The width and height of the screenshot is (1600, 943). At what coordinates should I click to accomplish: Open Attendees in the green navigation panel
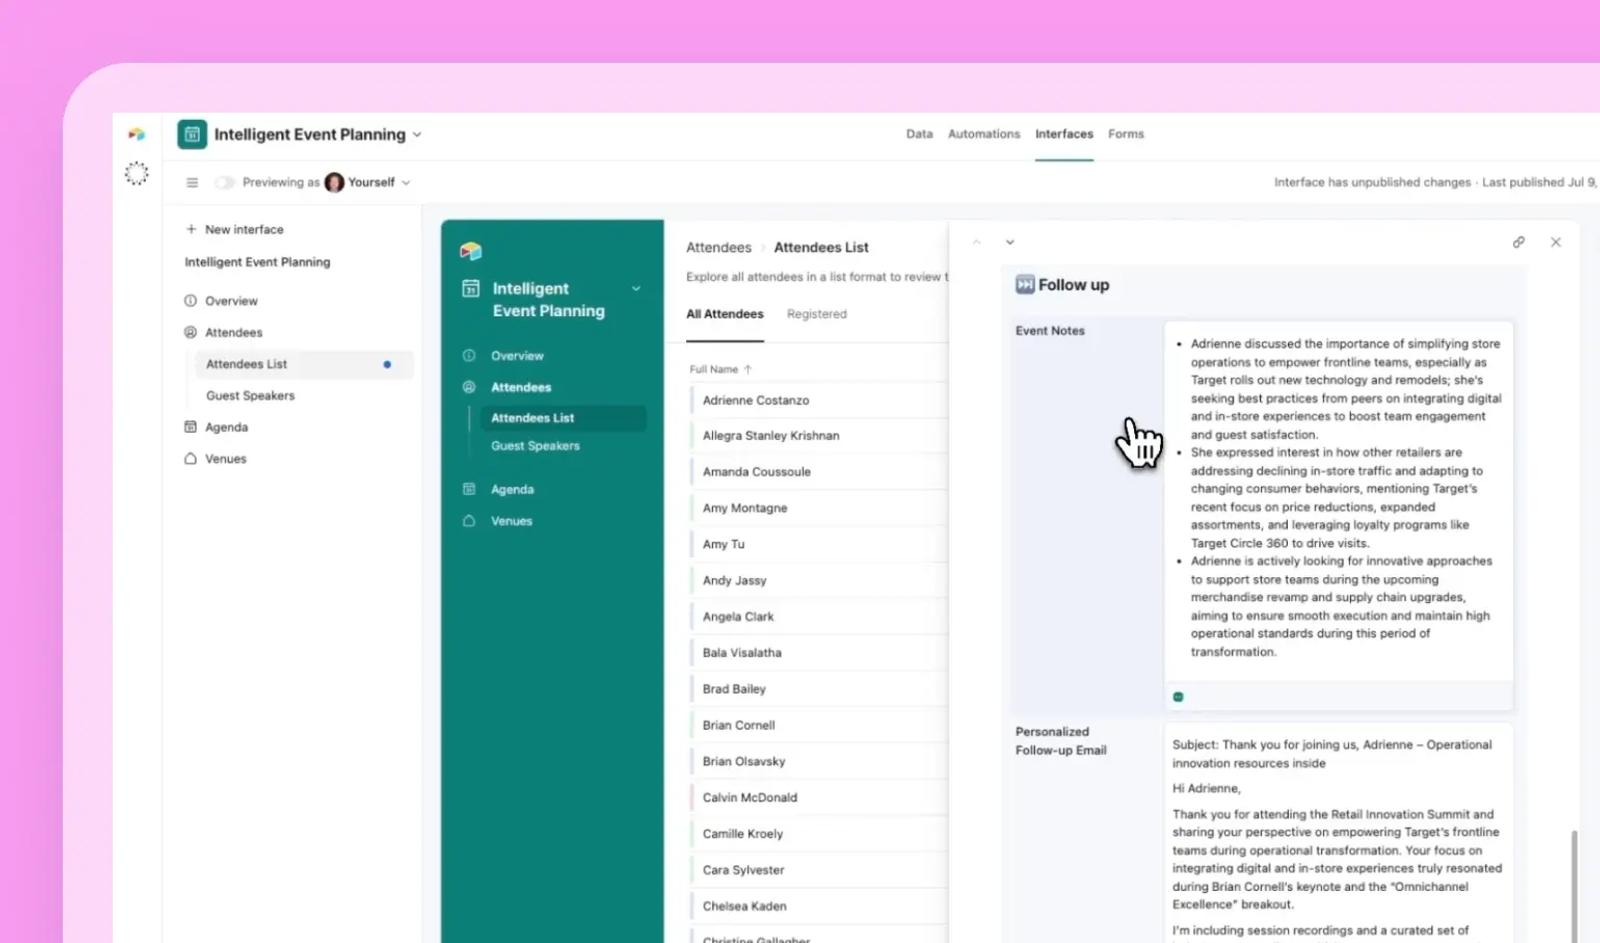[x=521, y=387]
